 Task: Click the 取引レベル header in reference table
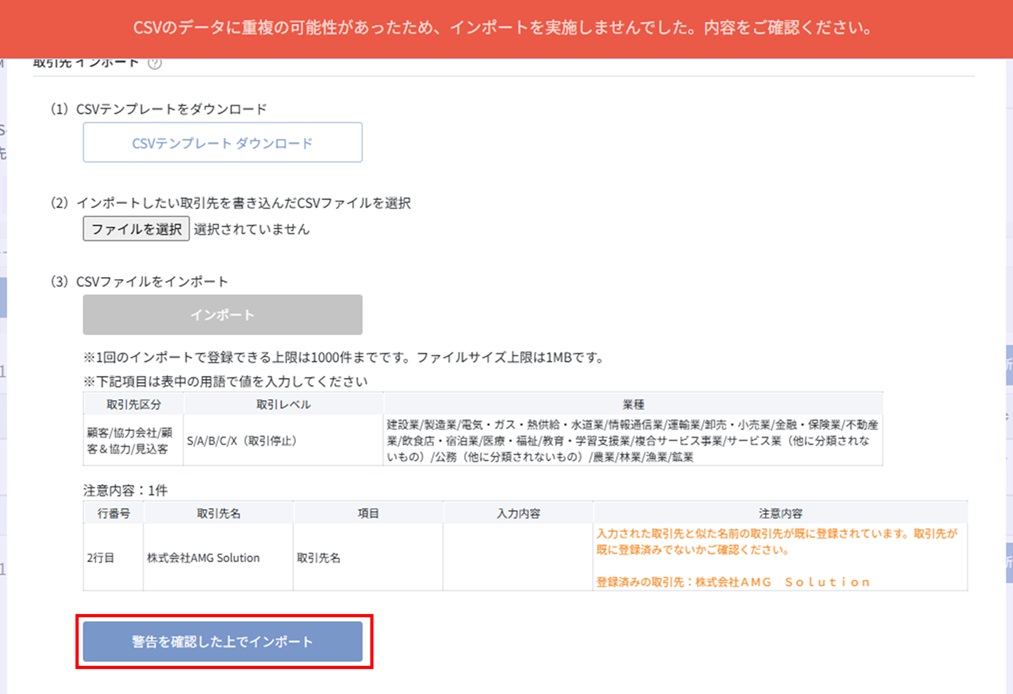pos(283,404)
